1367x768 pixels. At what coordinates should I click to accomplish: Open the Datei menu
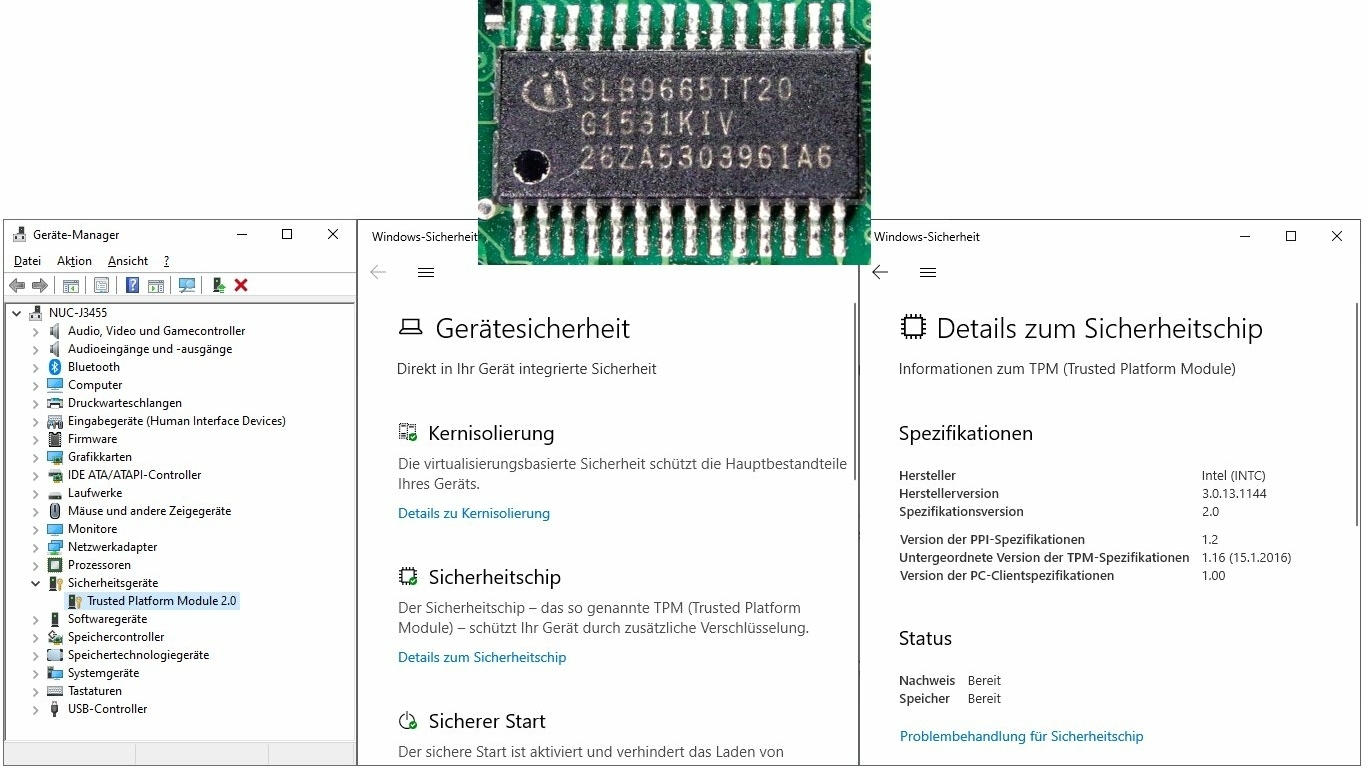27,261
